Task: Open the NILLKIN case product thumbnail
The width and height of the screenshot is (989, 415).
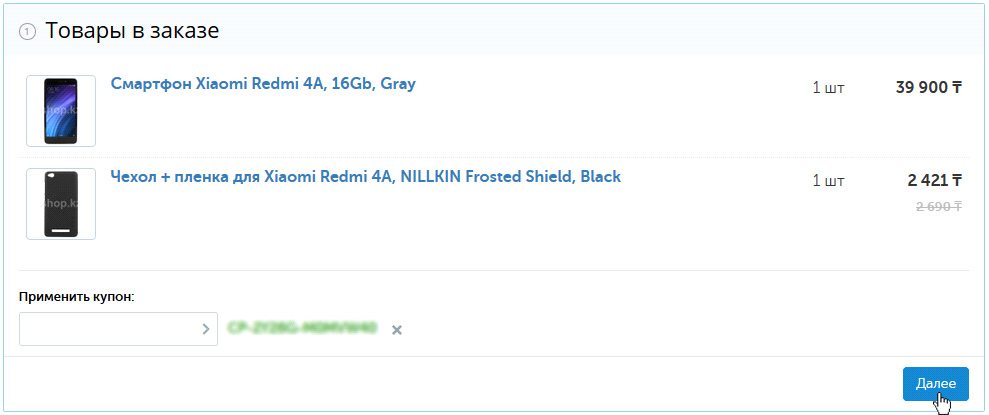Action: tap(61, 204)
